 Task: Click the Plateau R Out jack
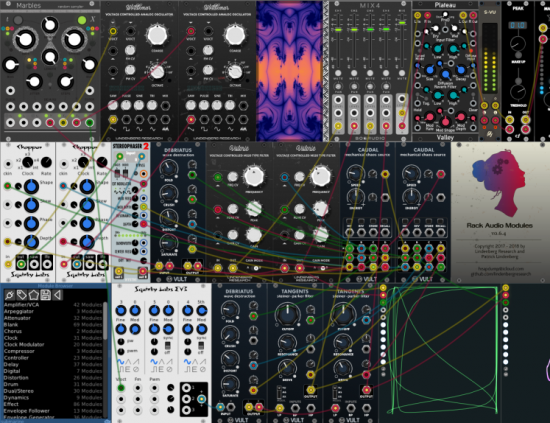pos(473,15)
